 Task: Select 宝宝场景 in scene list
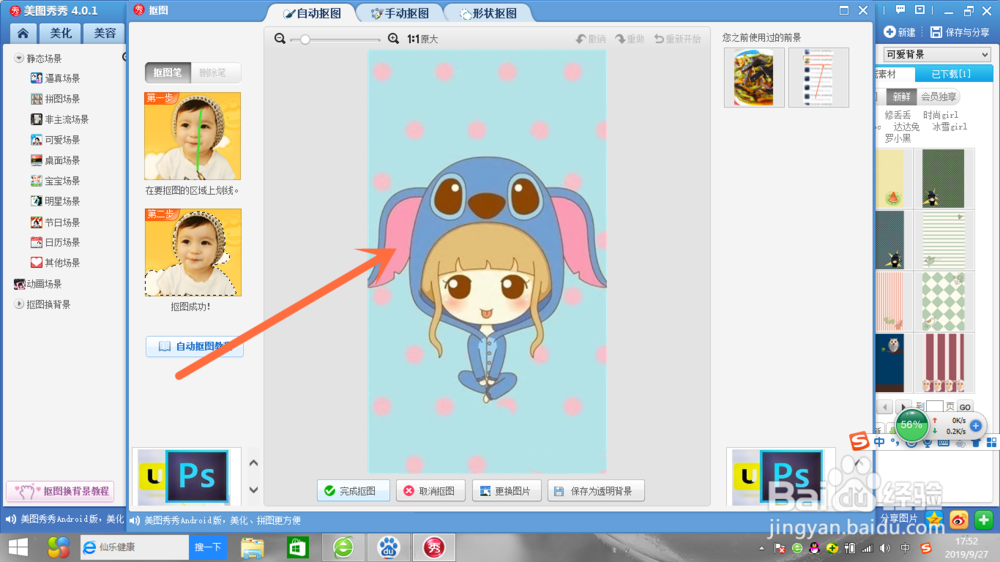pos(55,181)
